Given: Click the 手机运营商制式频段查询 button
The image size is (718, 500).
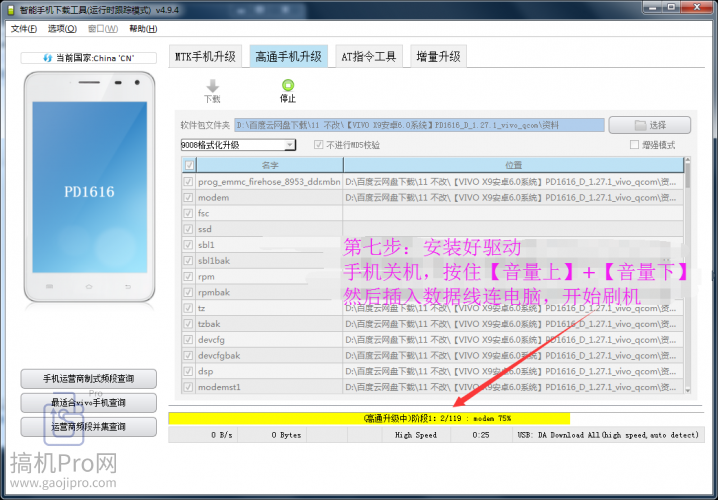Looking at the screenshot, I should coord(89,379).
